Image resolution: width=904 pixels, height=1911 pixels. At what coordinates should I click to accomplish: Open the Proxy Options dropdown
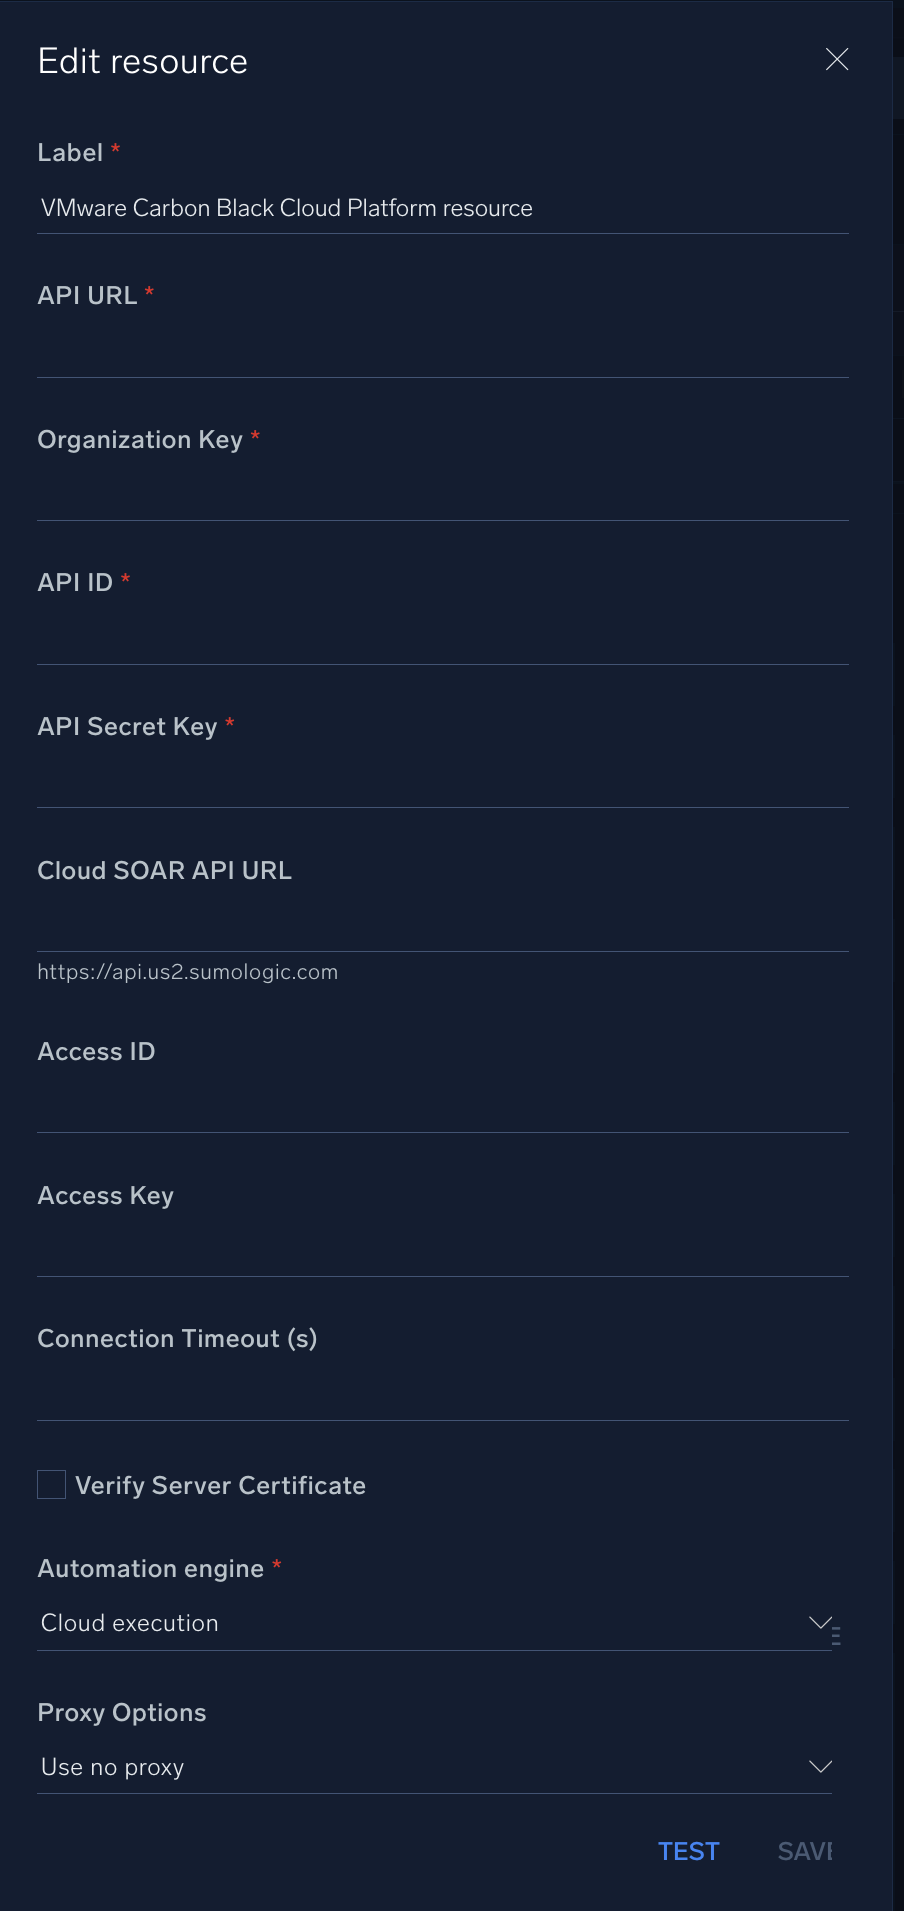[x=819, y=1766]
